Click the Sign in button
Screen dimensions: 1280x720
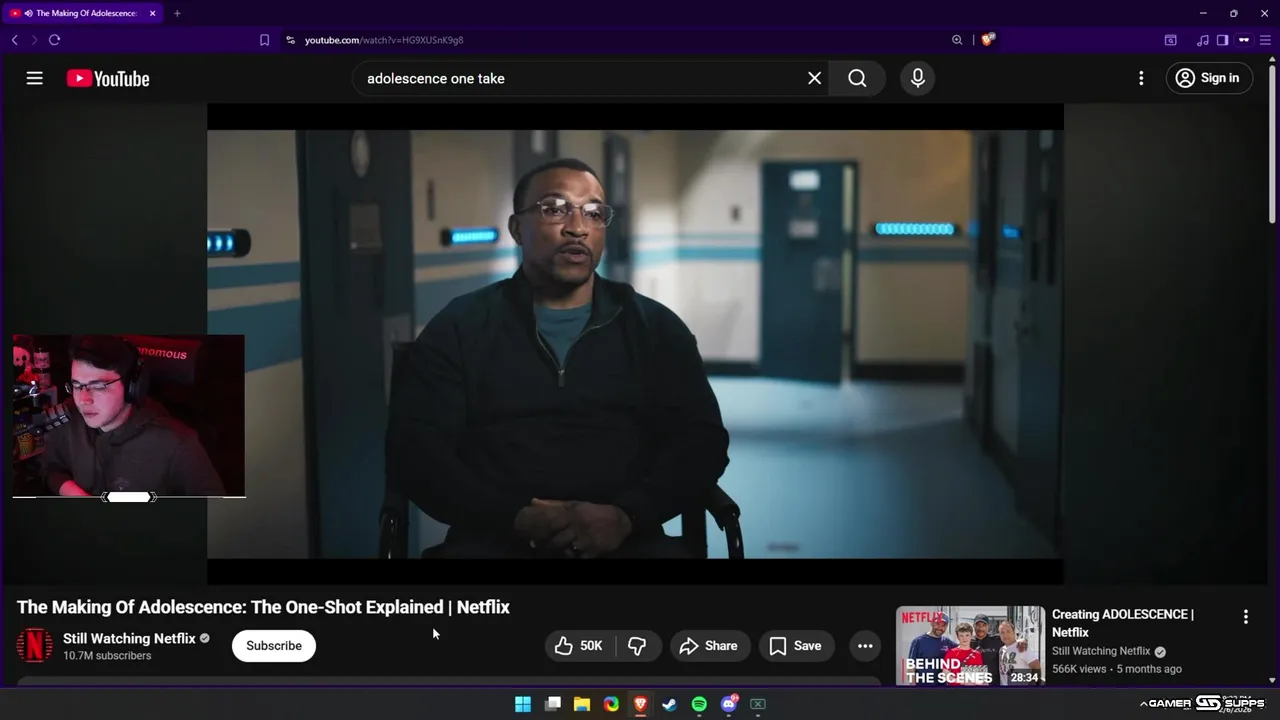click(1209, 78)
